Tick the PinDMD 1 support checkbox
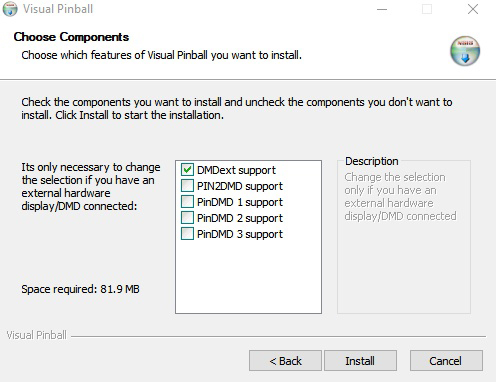Image resolution: width=496 pixels, height=382 pixels. coord(187,202)
